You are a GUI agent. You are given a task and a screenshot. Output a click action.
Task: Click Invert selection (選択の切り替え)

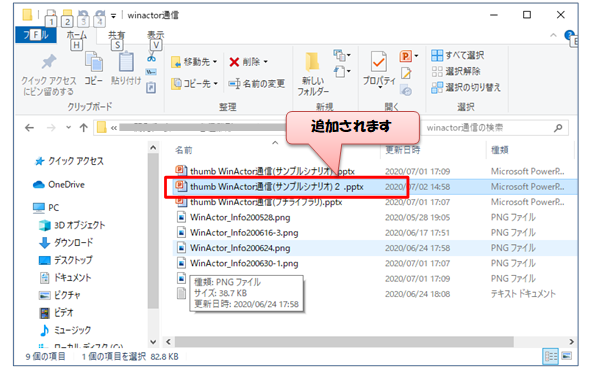coord(466,87)
